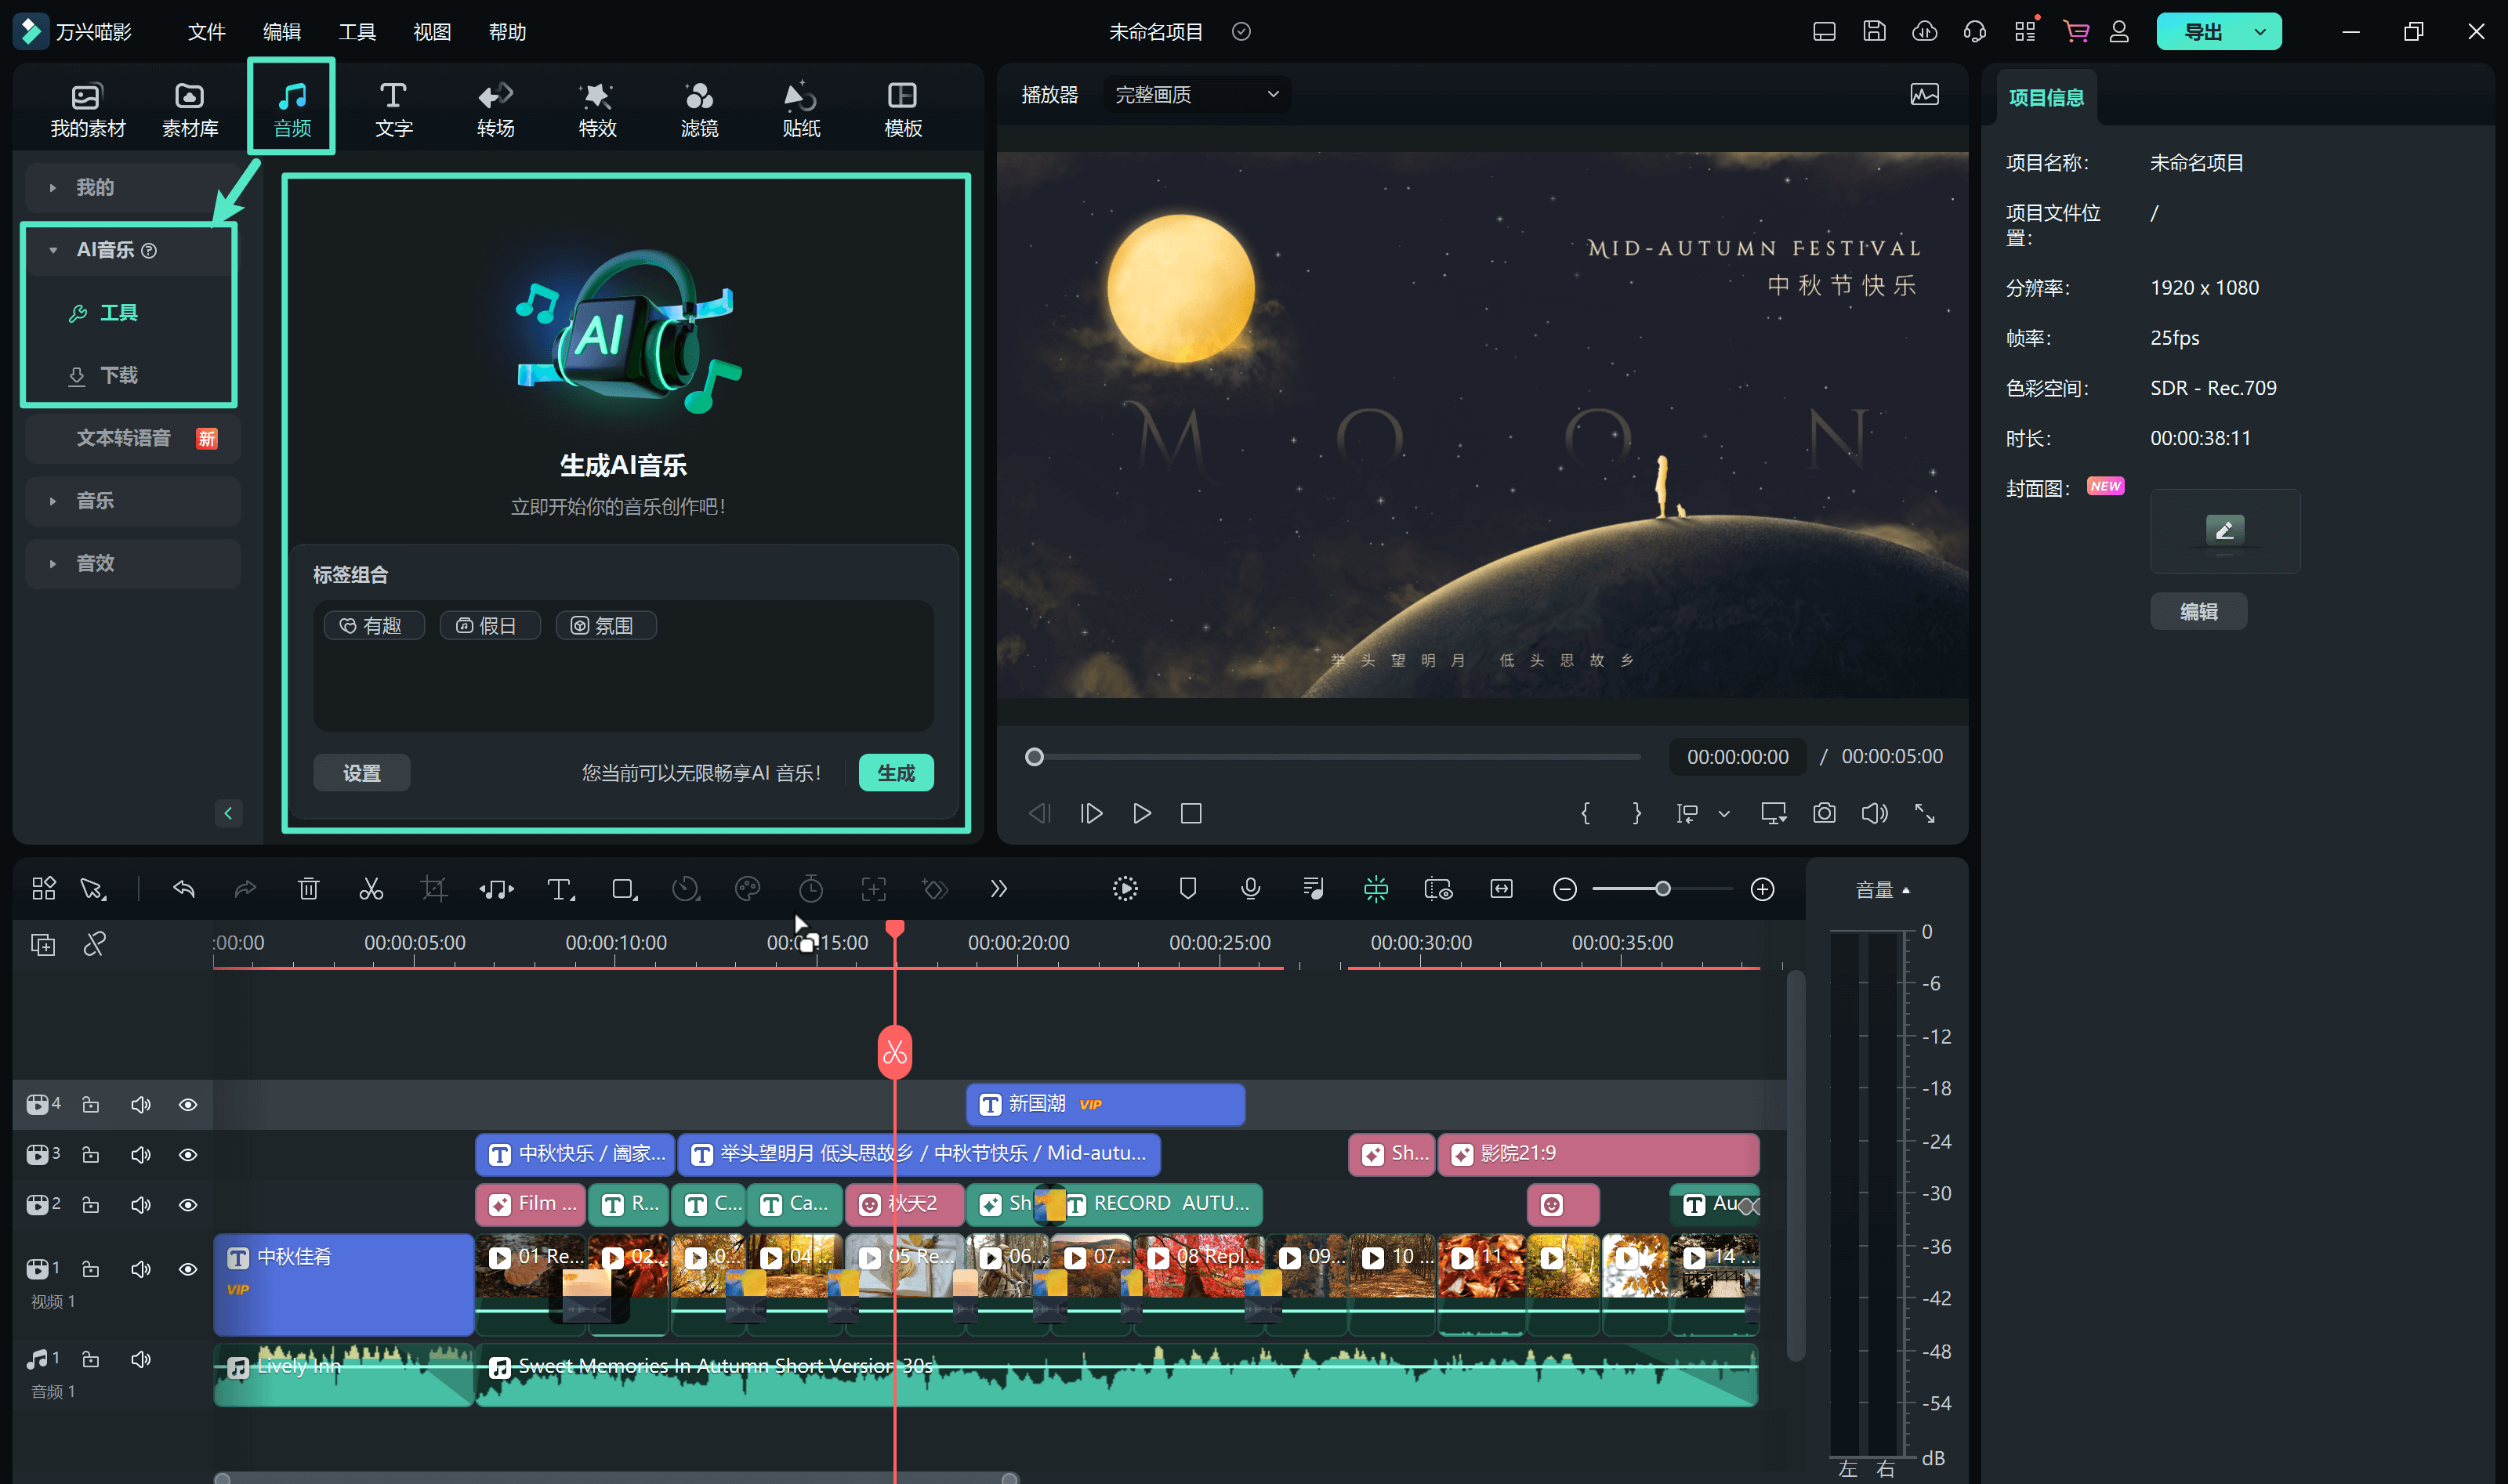Expand the 音效 sound effects section

point(96,563)
